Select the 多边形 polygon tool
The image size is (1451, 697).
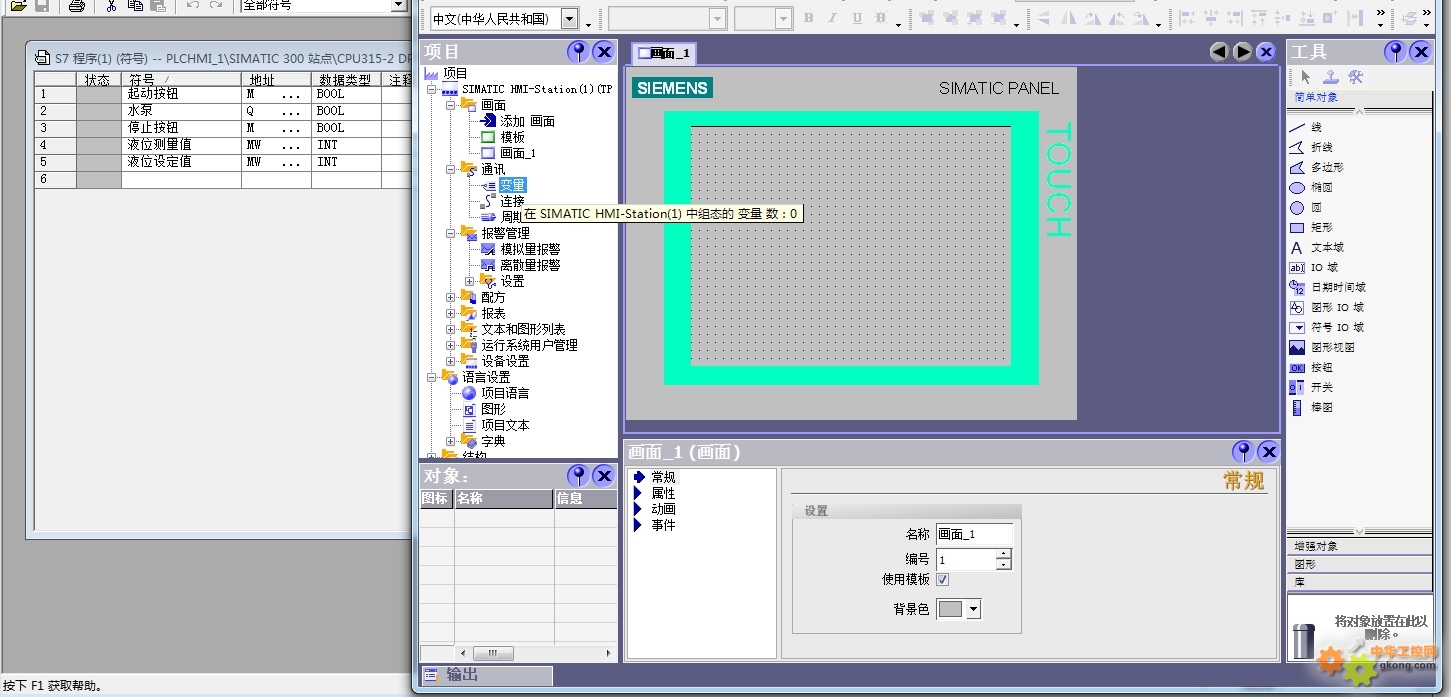click(x=1316, y=167)
